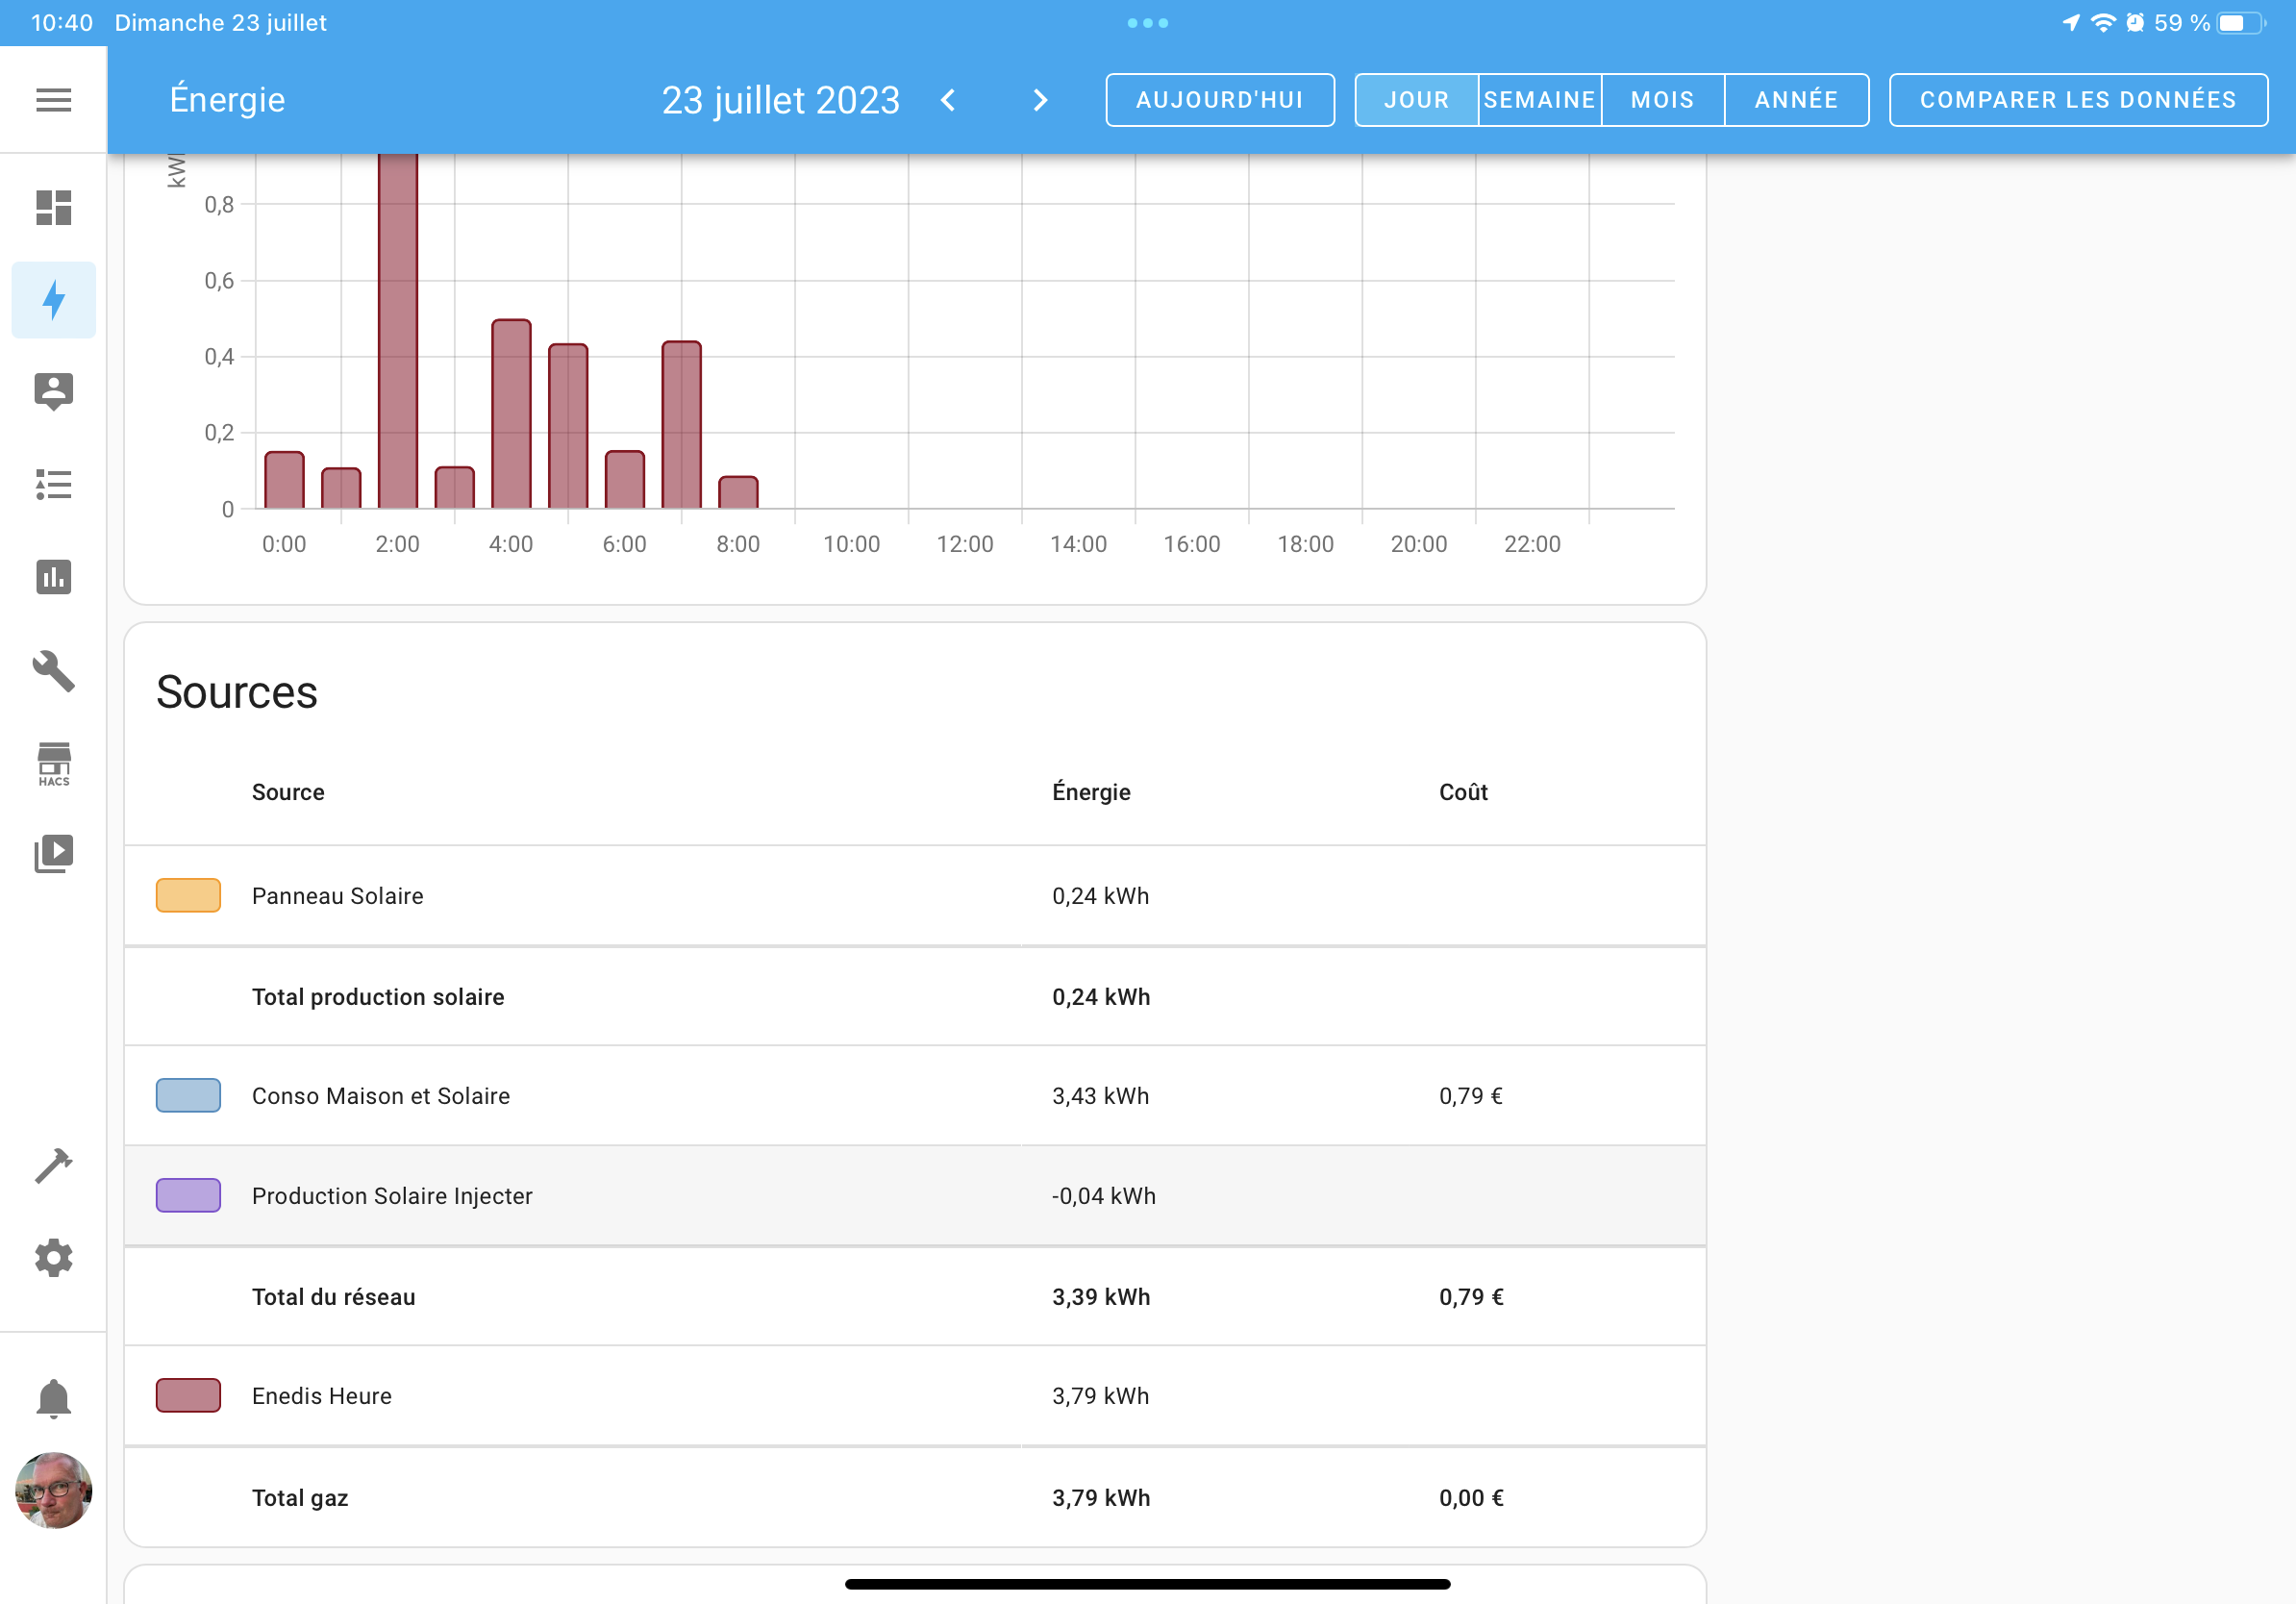Tap the Source column header
The width and height of the screenshot is (2296, 1604).
288,792
